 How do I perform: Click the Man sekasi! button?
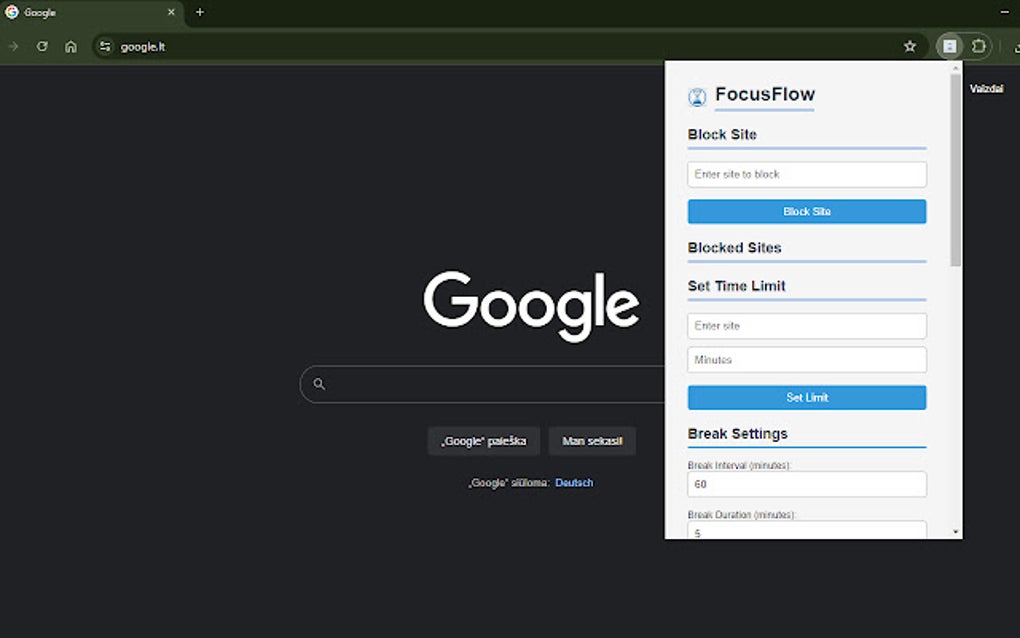click(592, 440)
